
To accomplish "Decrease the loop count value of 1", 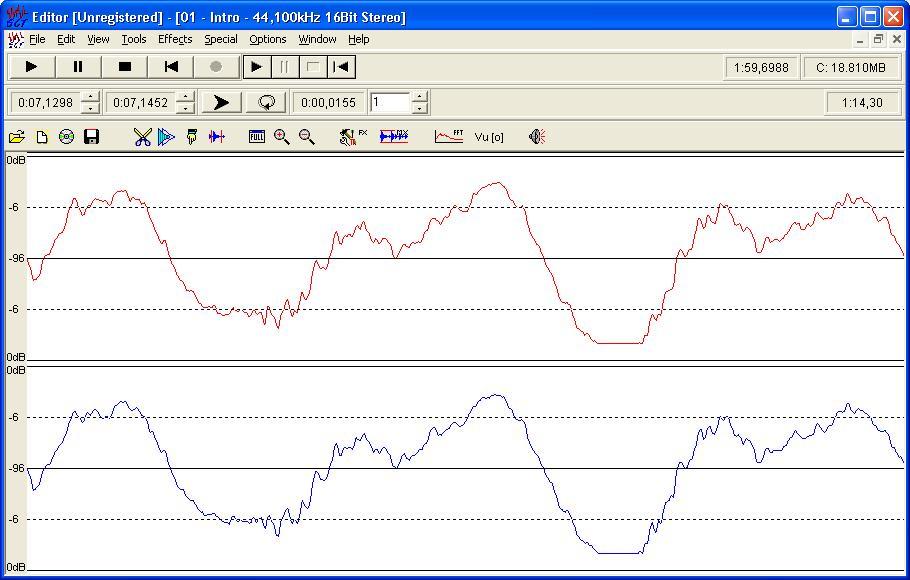I will tap(420, 108).
